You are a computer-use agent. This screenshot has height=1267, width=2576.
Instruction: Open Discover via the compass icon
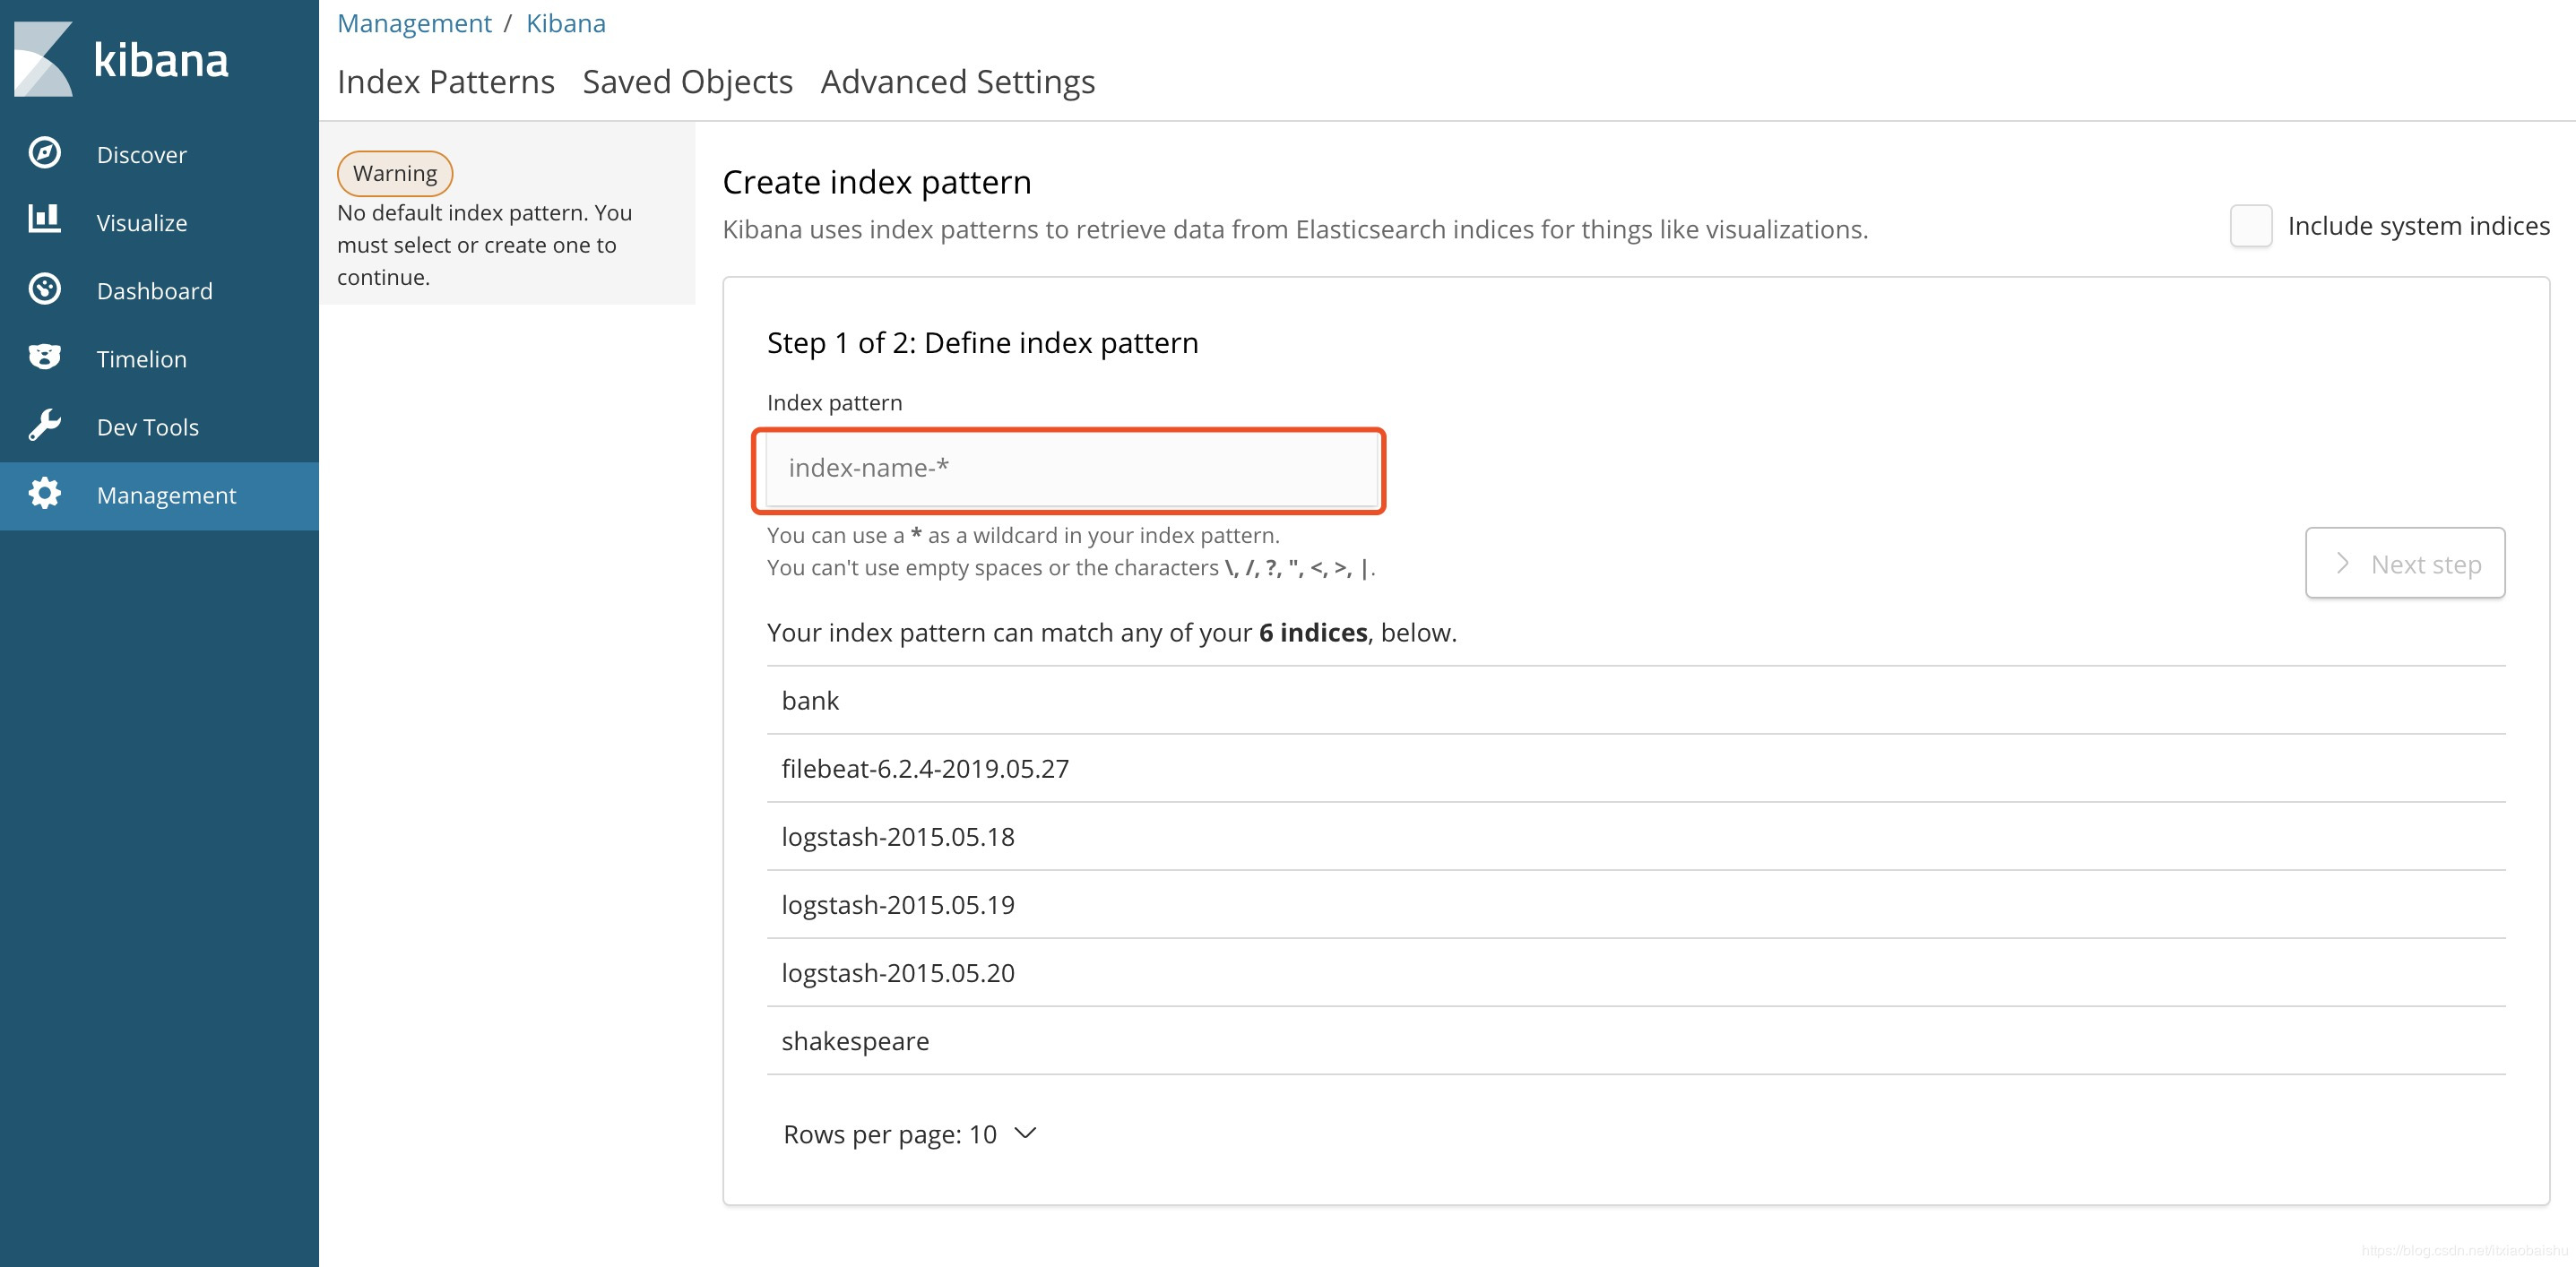pyautogui.click(x=44, y=153)
